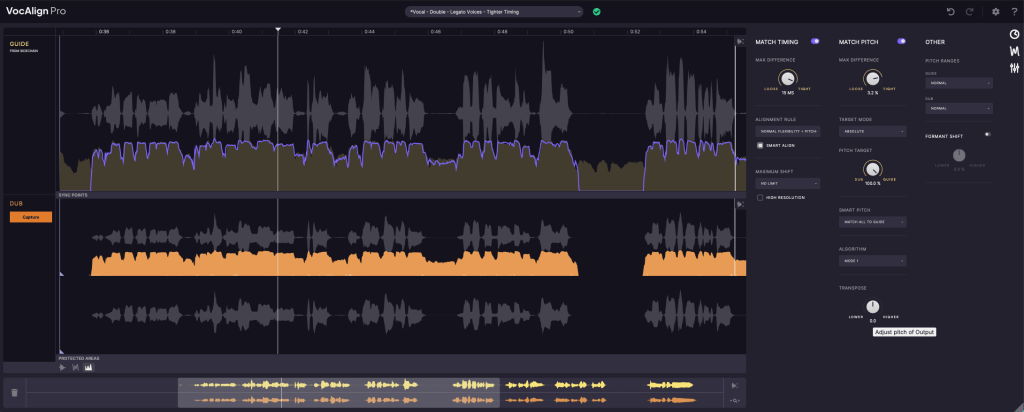
Task: Open the Smart Pitch dropdown
Action: point(872,222)
